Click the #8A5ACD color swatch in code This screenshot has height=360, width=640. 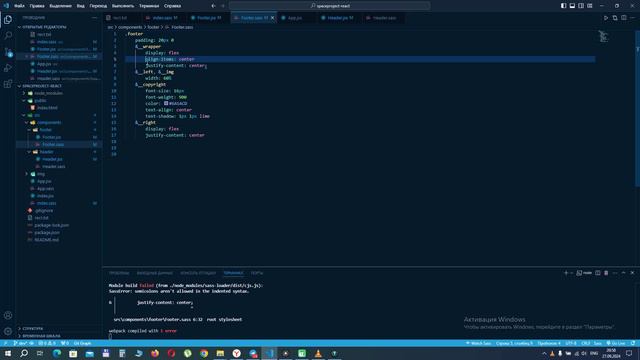tap(166, 103)
